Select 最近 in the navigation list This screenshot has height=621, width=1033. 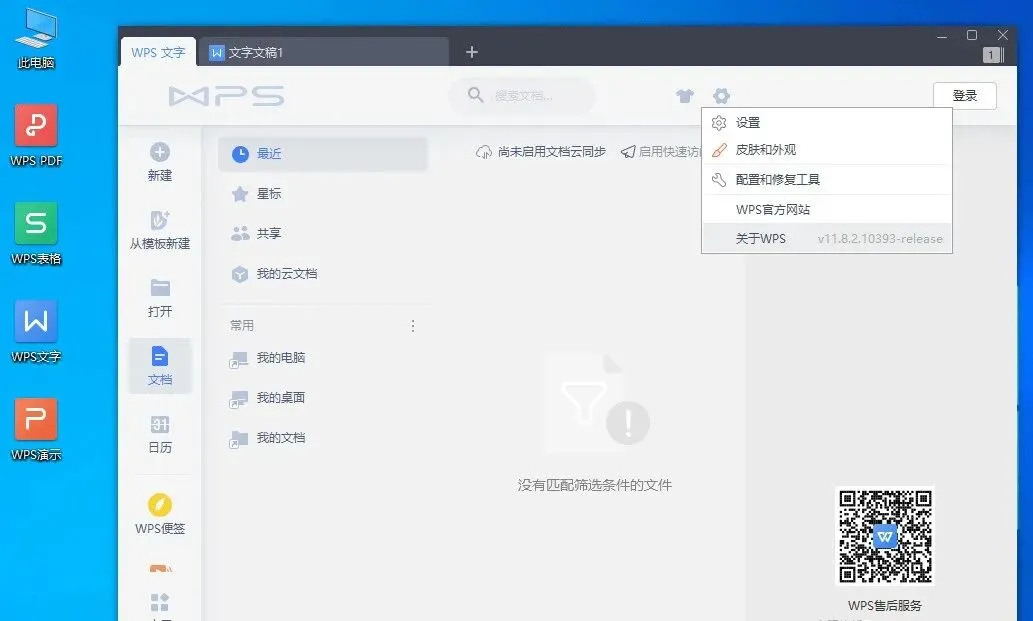tap(323, 154)
